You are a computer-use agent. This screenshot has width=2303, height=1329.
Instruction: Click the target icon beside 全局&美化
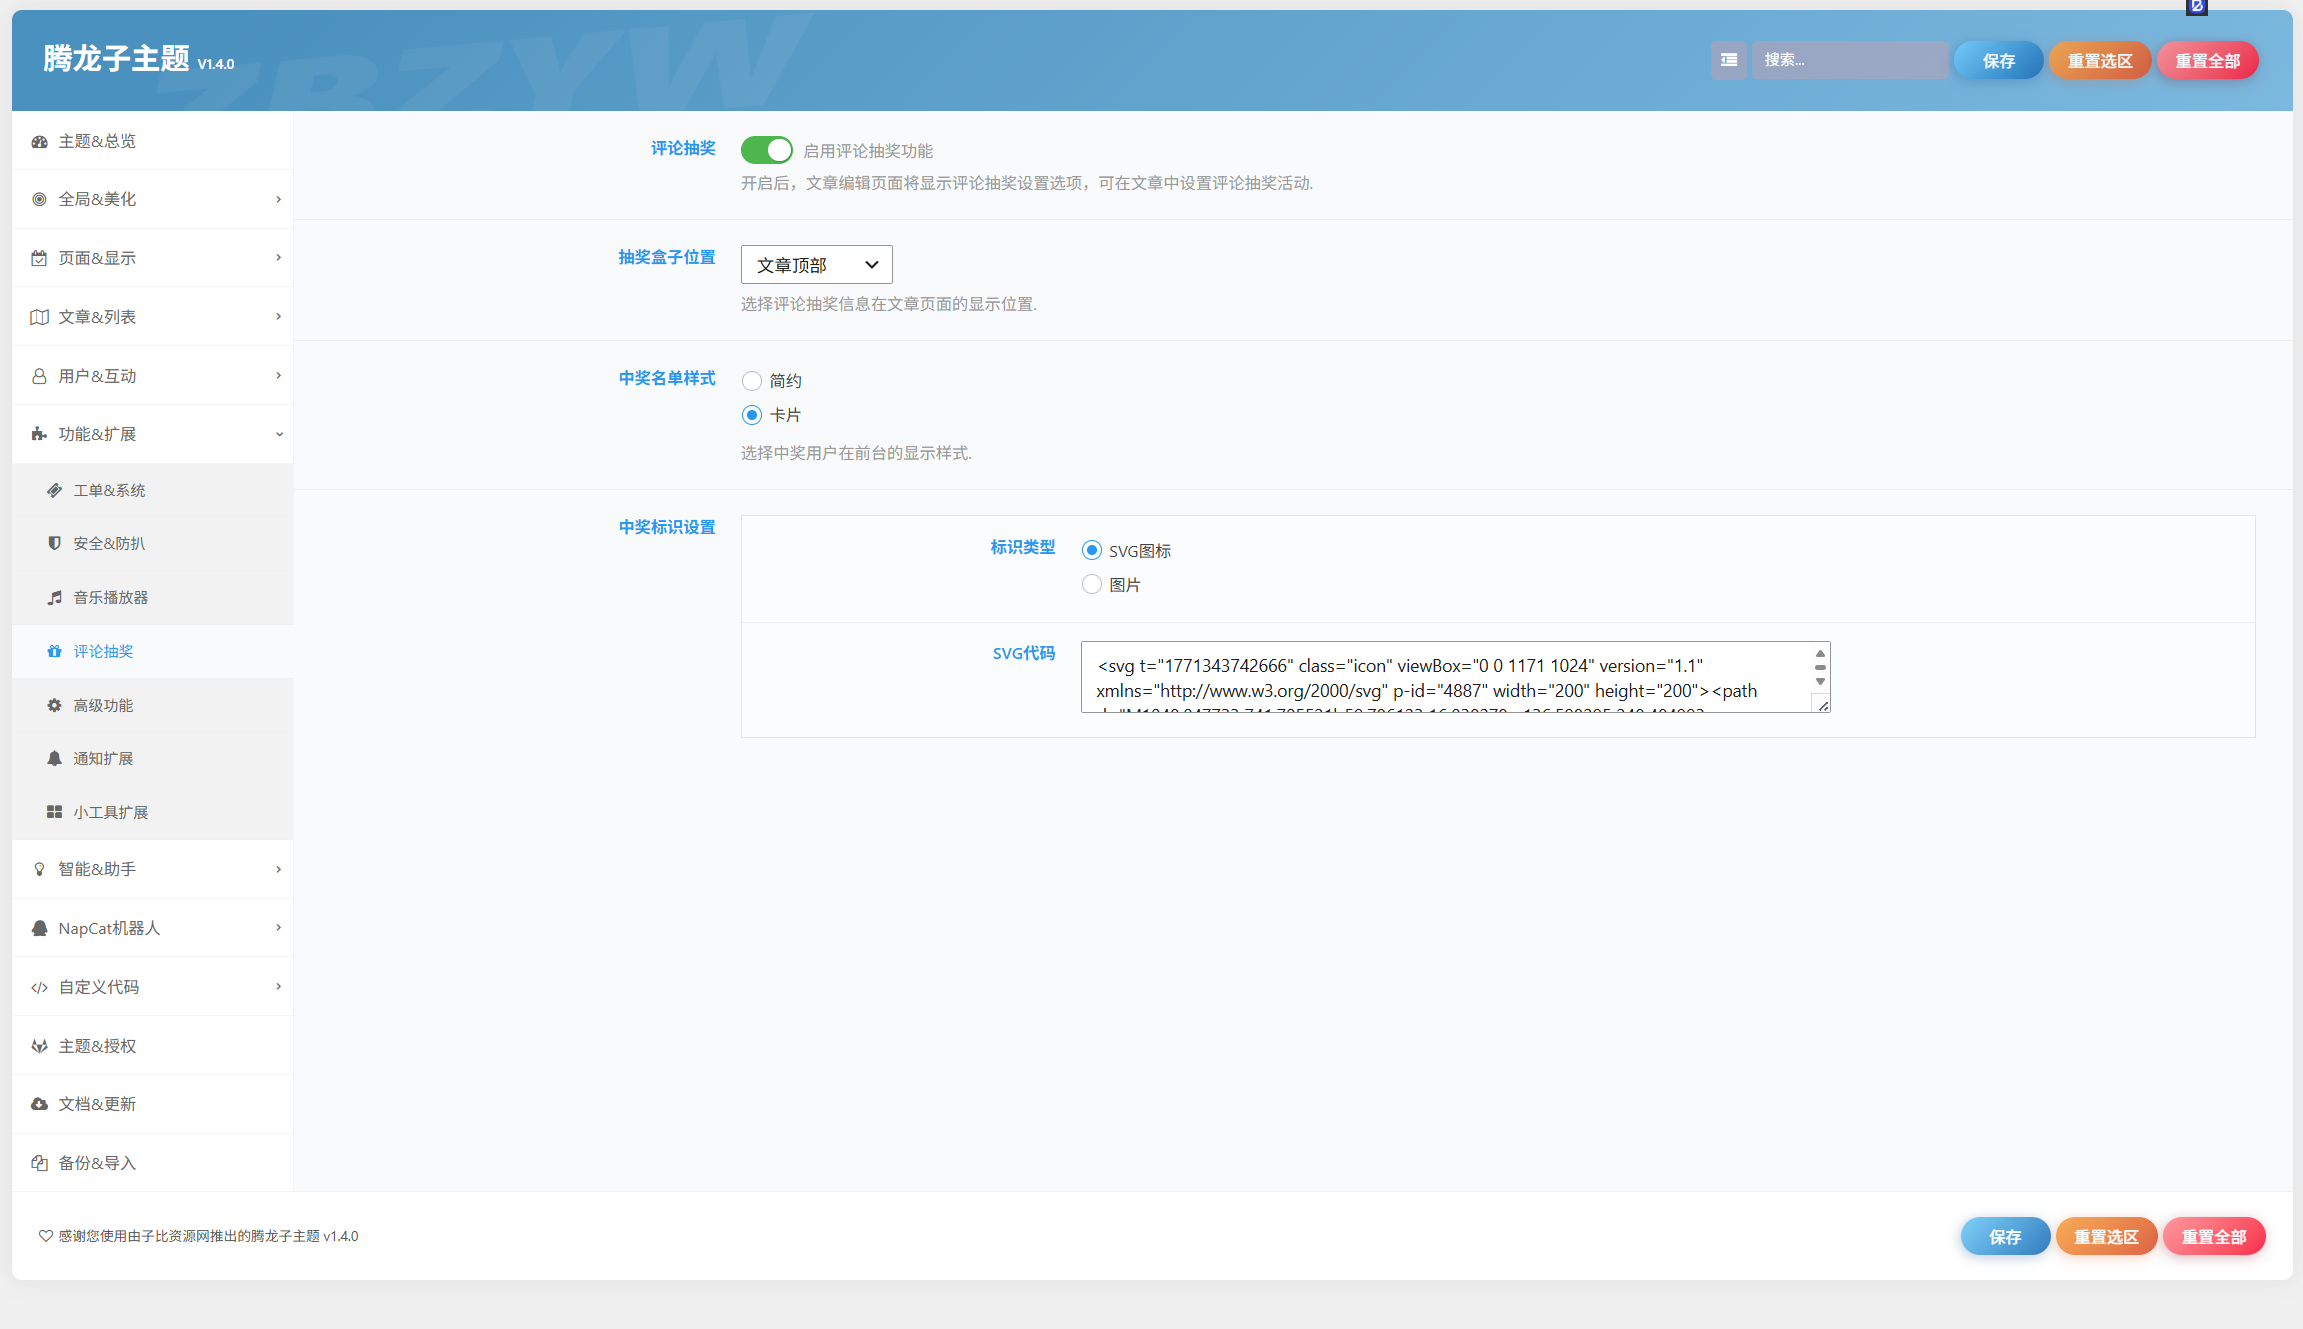pyautogui.click(x=39, y=199)
